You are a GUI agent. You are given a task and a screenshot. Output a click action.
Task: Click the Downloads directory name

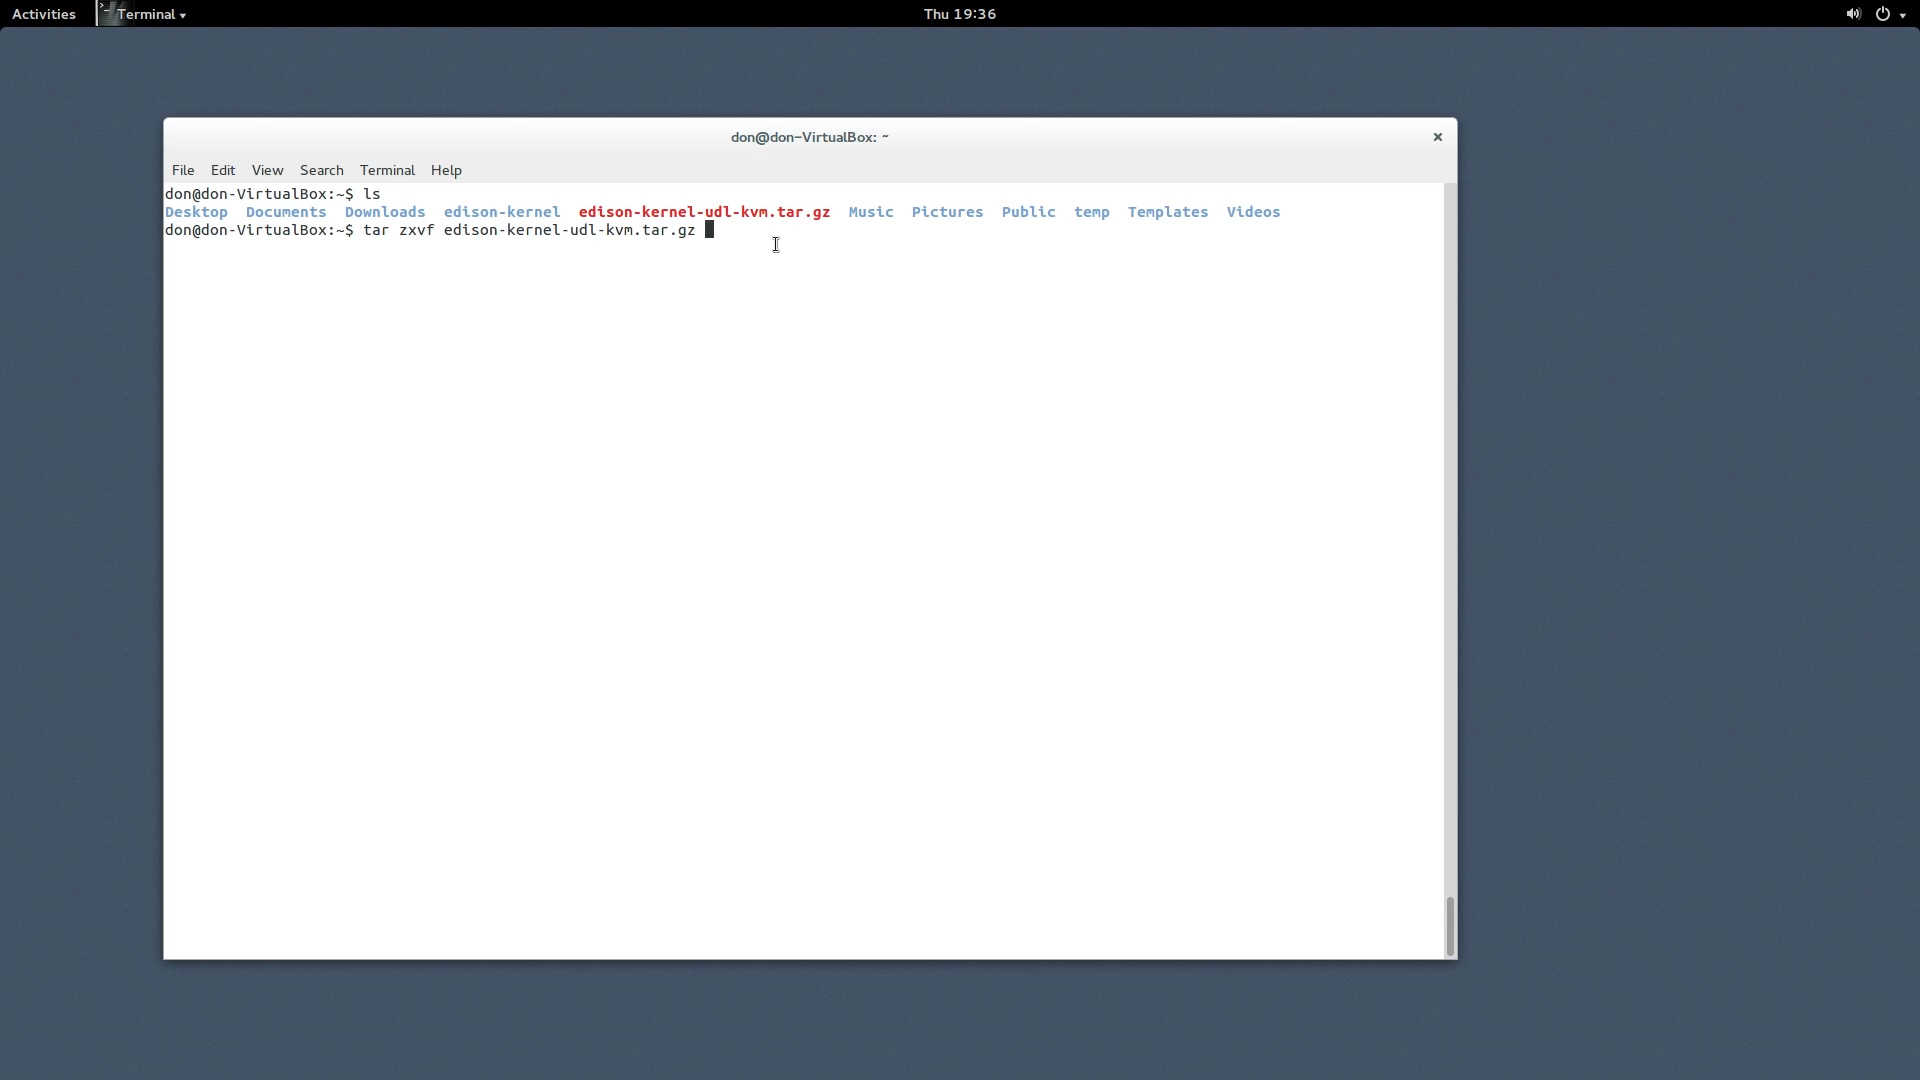click(x=385, y=212)
